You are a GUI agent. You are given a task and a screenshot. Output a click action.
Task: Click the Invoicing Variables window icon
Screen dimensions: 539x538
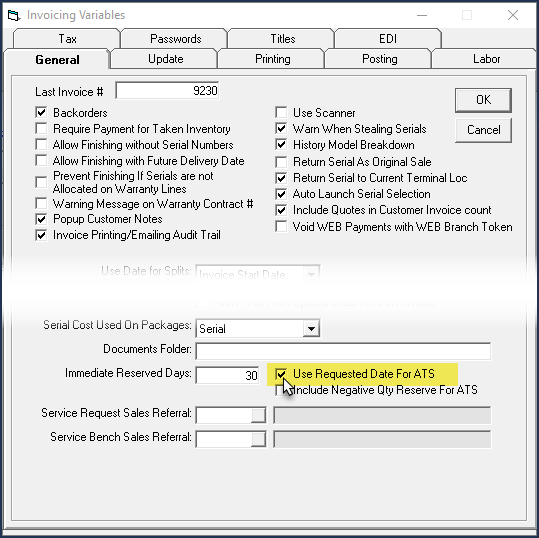click(14, 15)
